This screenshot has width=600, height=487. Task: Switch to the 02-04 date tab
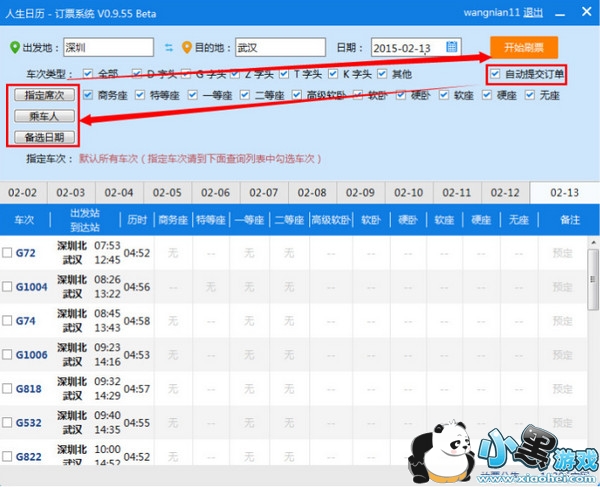(119, 192)
